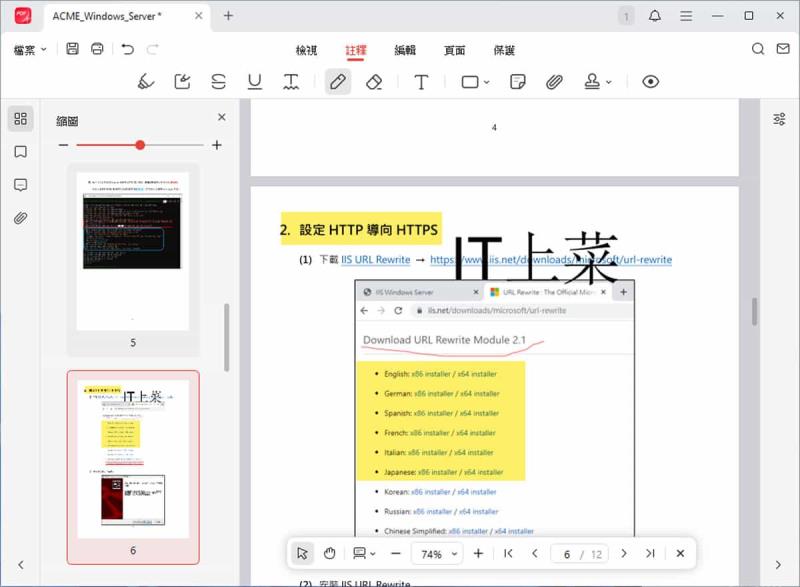Viewport: 800px width, 587px height.
Task: Adjust the thumbnail size slider
Action: pos(140,144)
